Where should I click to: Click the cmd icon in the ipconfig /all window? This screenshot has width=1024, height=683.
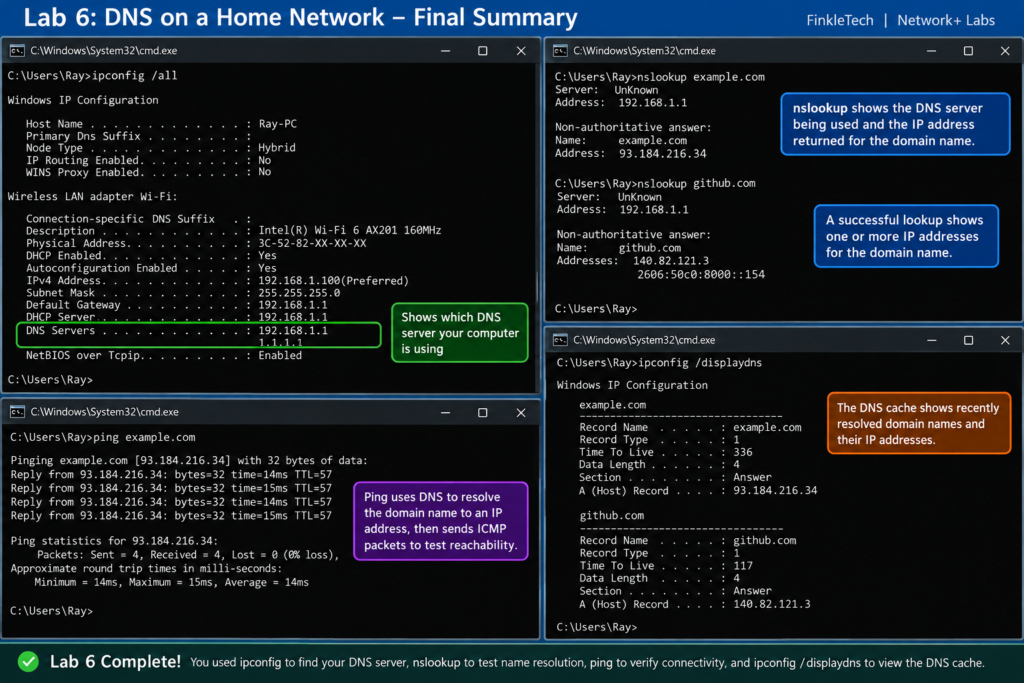(x=17, y=51)
